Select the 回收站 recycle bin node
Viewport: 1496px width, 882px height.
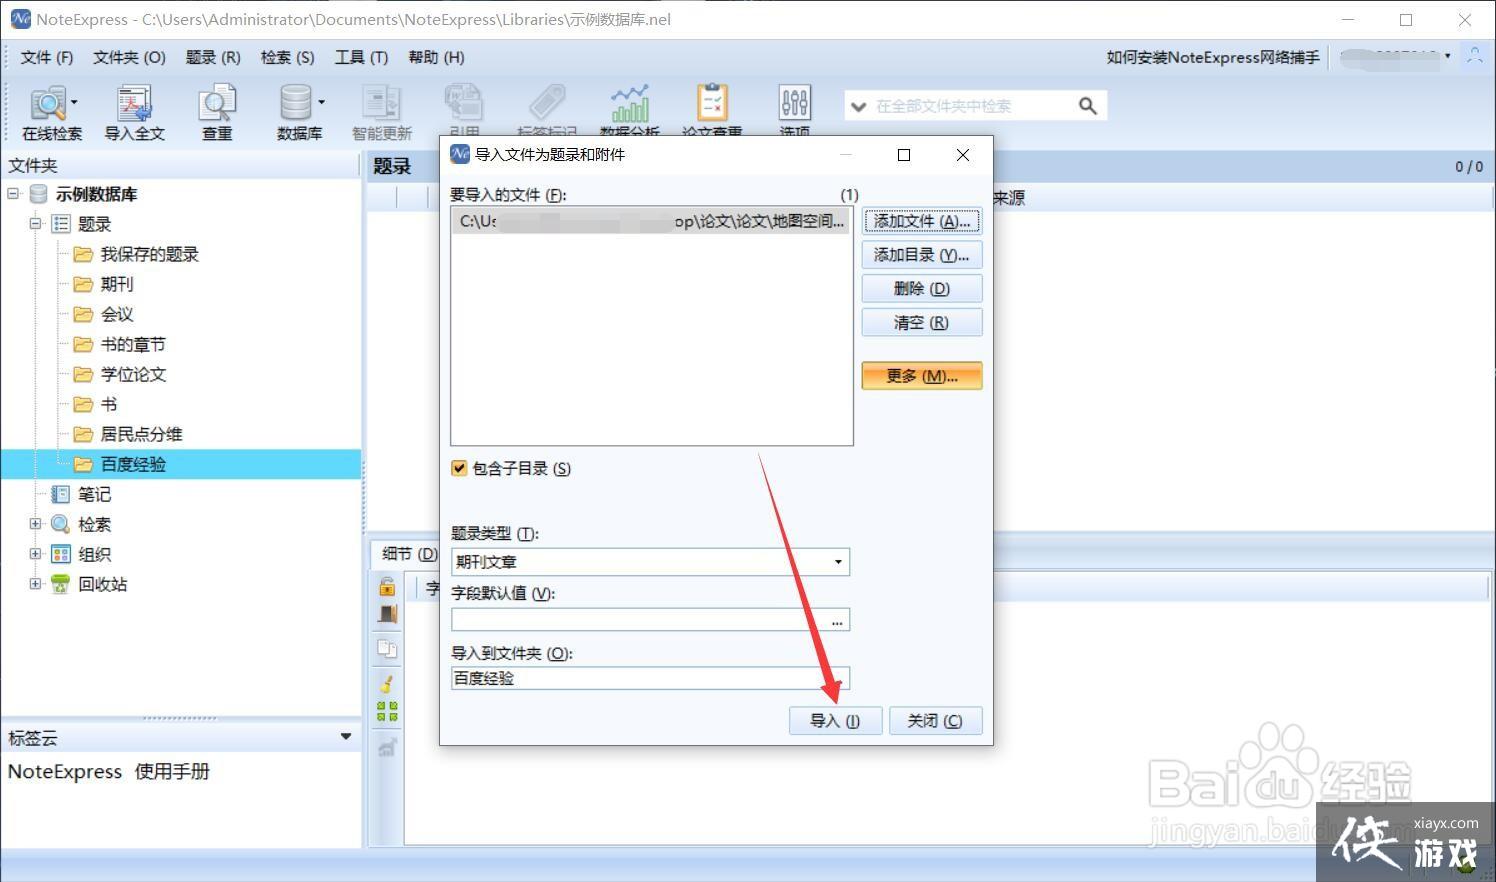point(102,584)
